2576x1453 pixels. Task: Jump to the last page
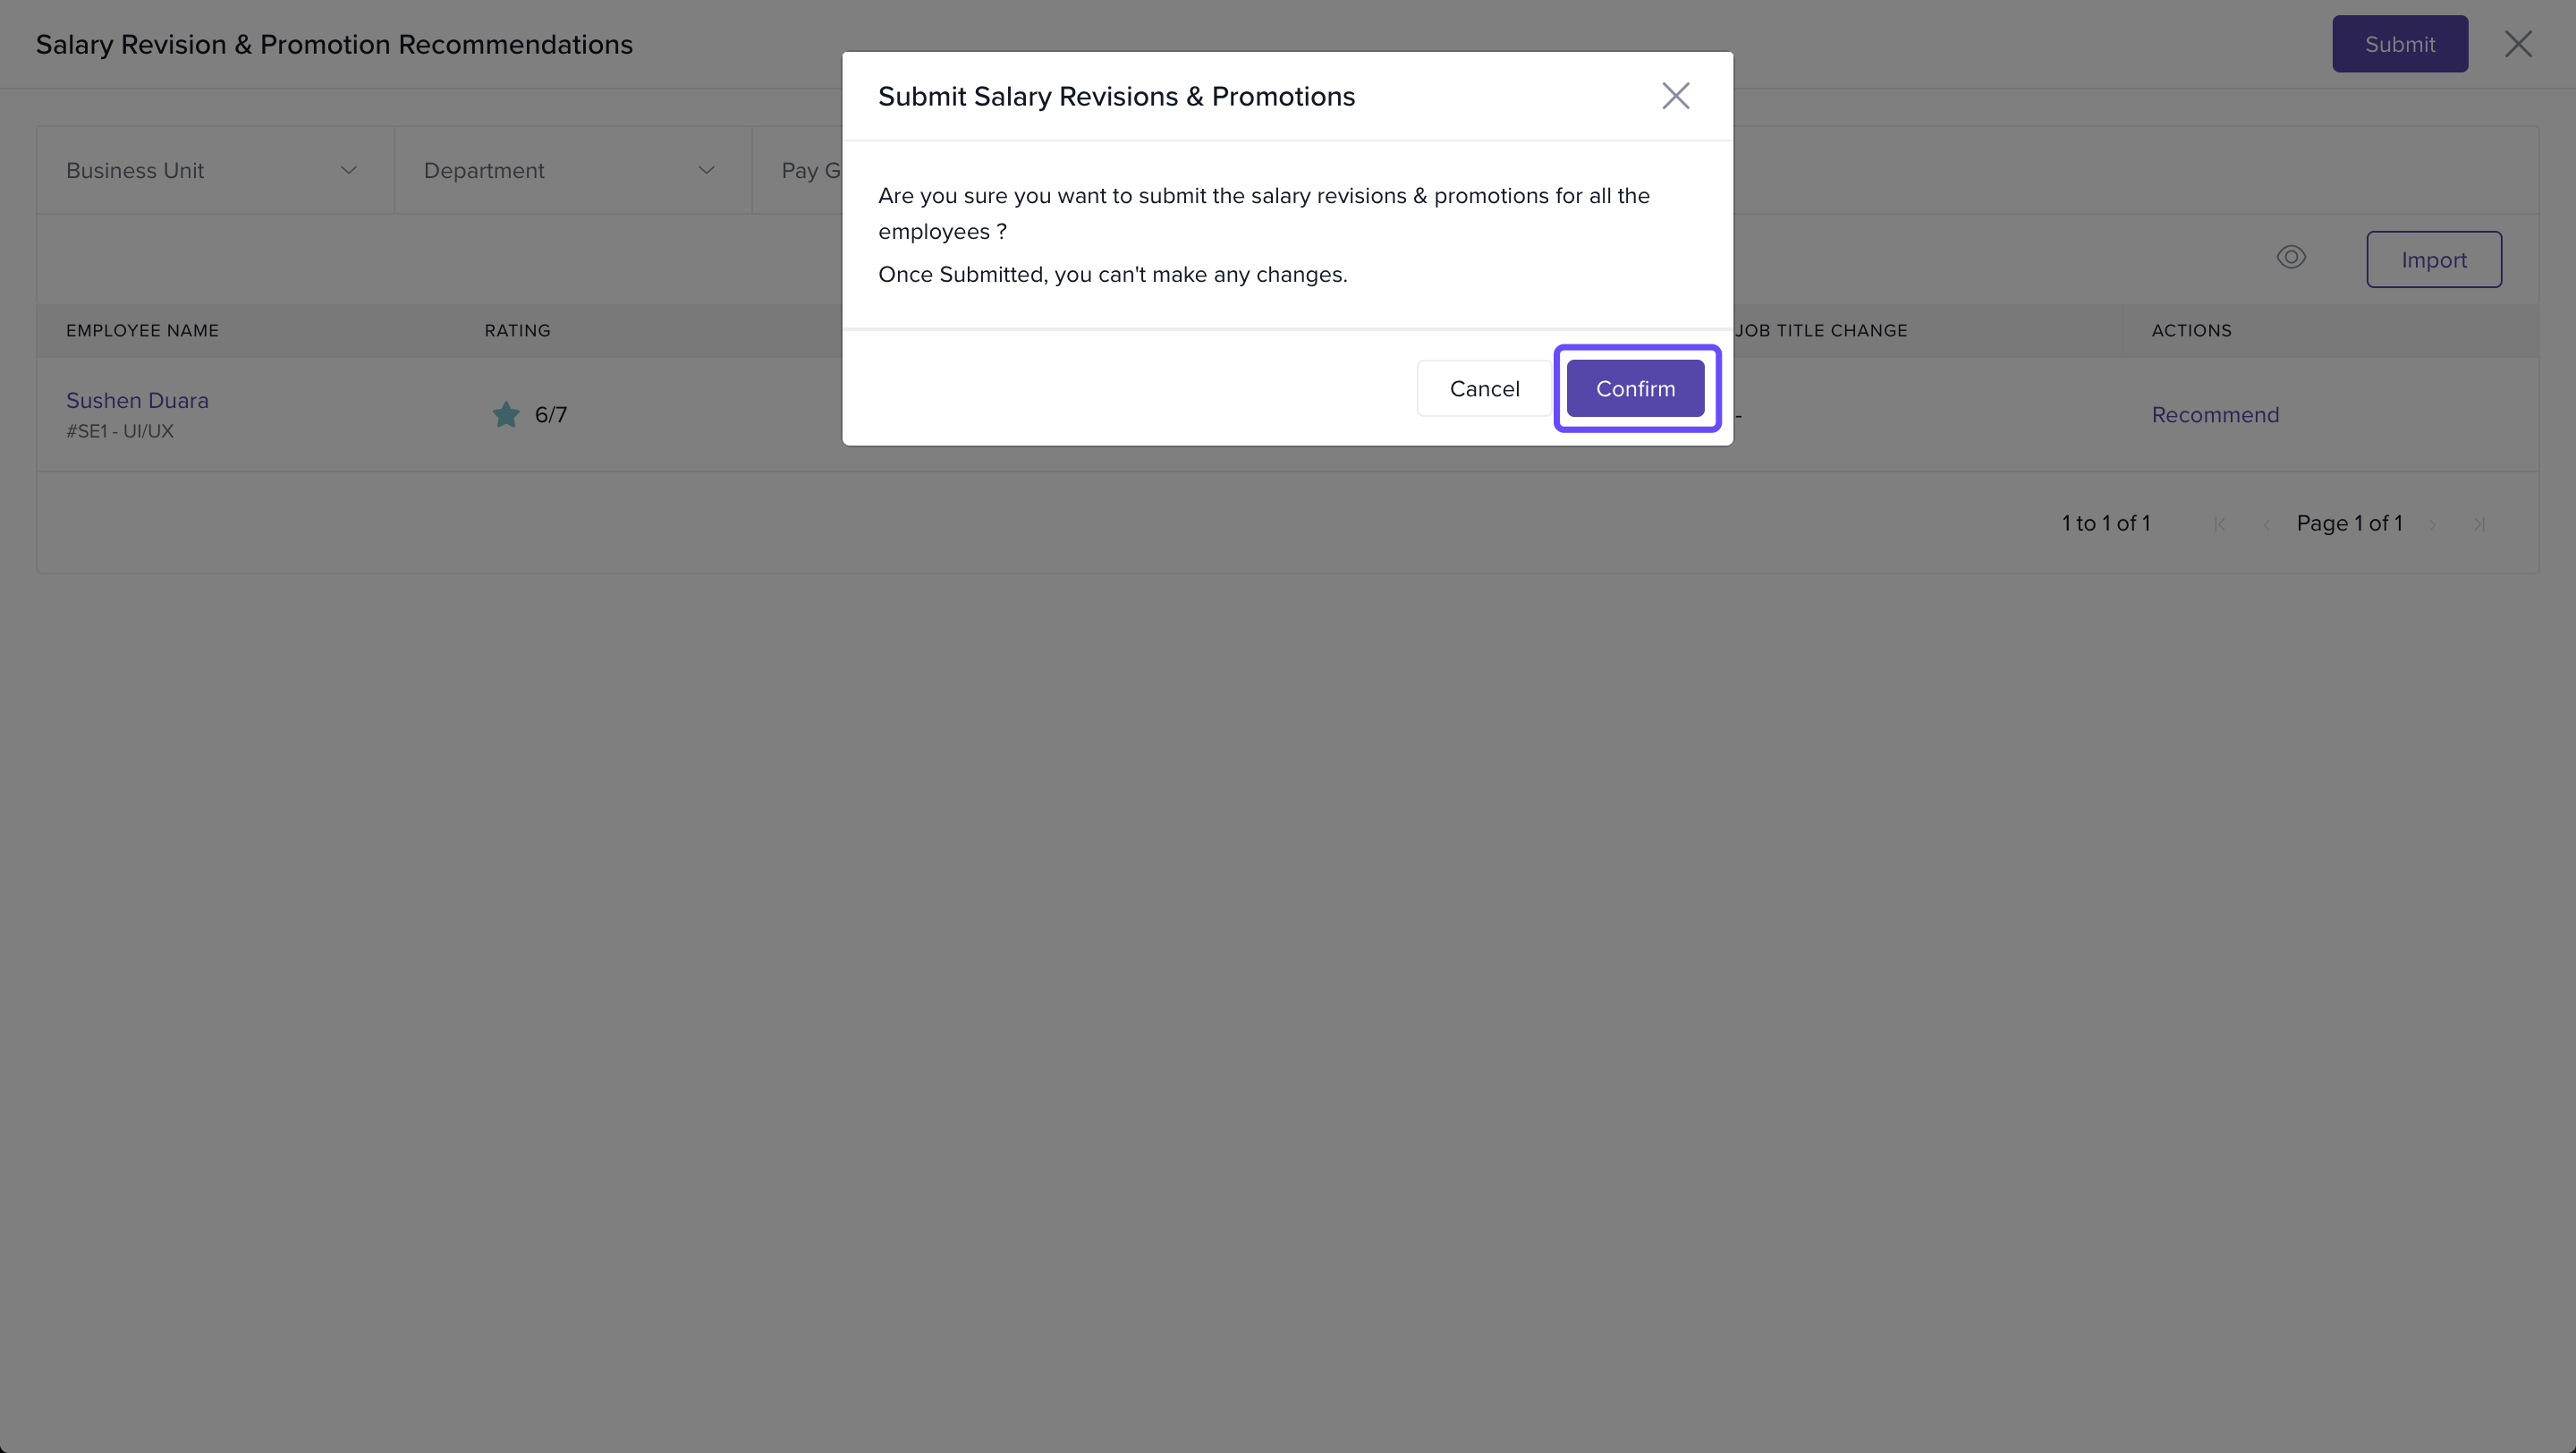coord(2479,524)
